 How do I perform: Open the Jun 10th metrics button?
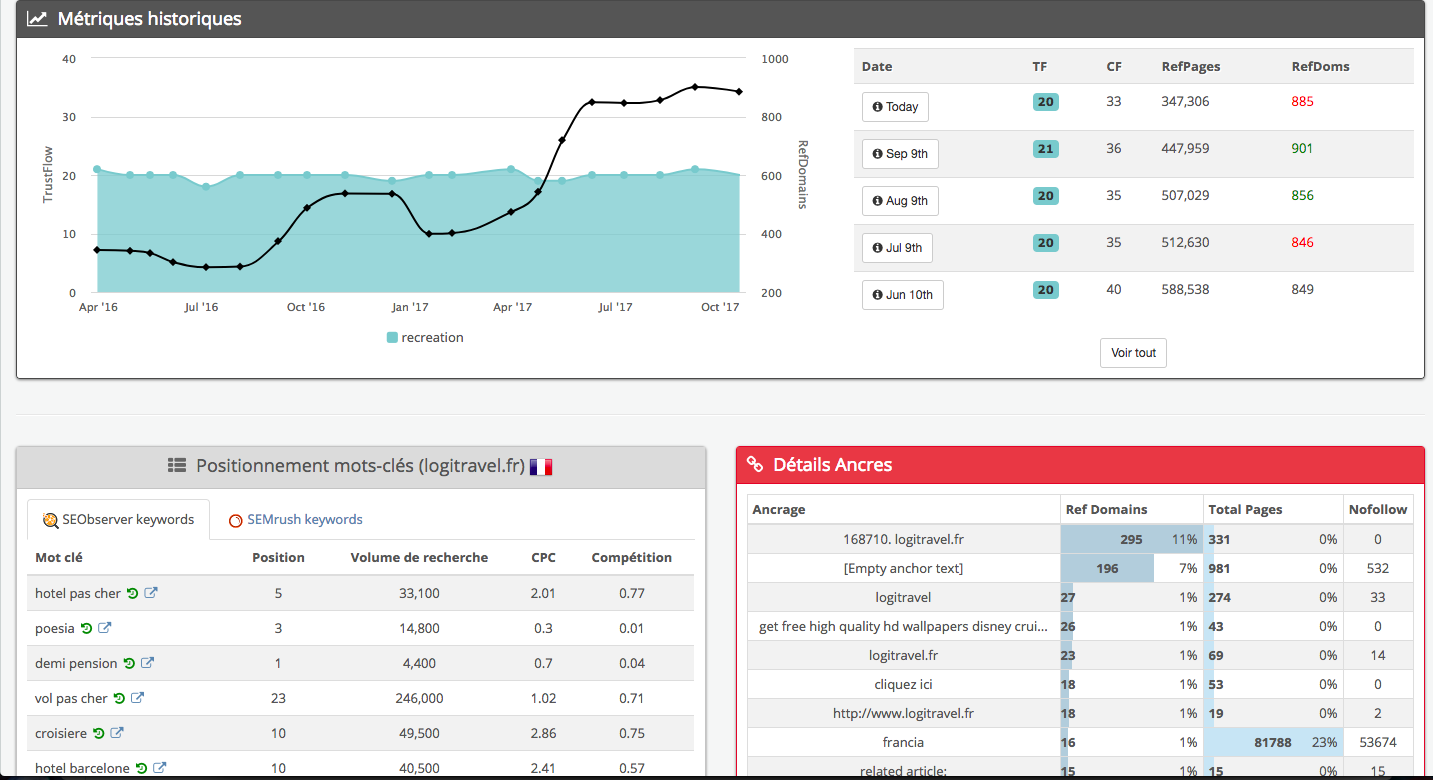[903, 295]
